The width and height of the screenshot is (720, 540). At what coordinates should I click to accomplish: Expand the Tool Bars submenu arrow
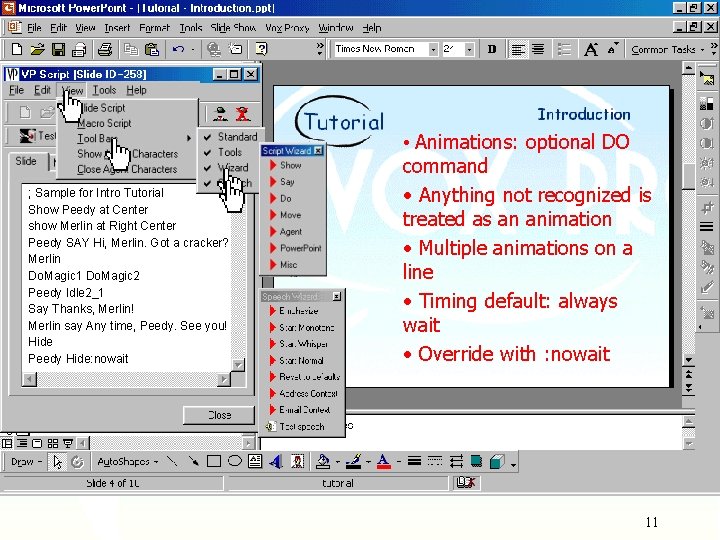[x=189, y=138]
